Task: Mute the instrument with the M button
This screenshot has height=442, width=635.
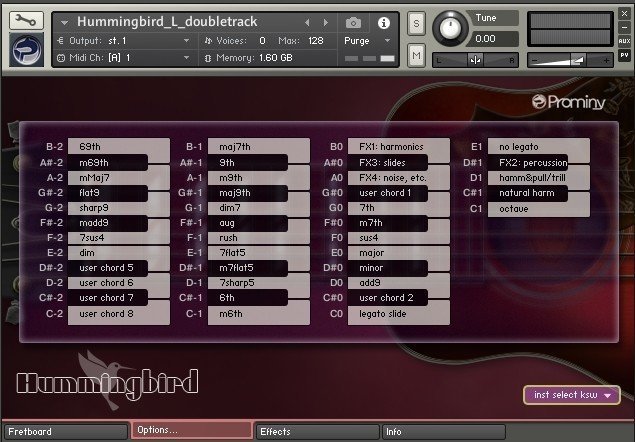Action: coord(416,55)
